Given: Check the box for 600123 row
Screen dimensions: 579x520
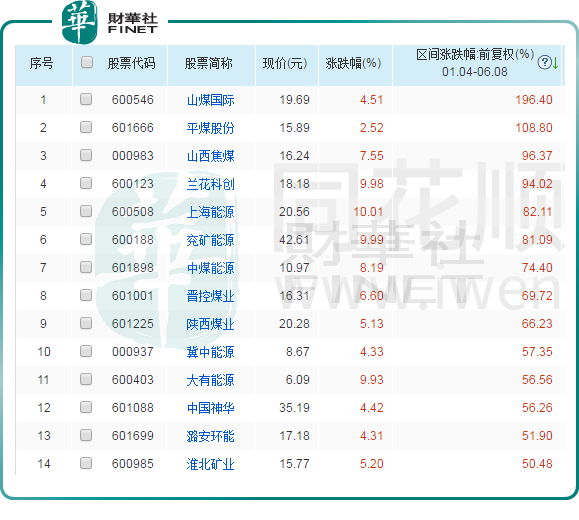Looking at the screenshot, I should (86, 183).
